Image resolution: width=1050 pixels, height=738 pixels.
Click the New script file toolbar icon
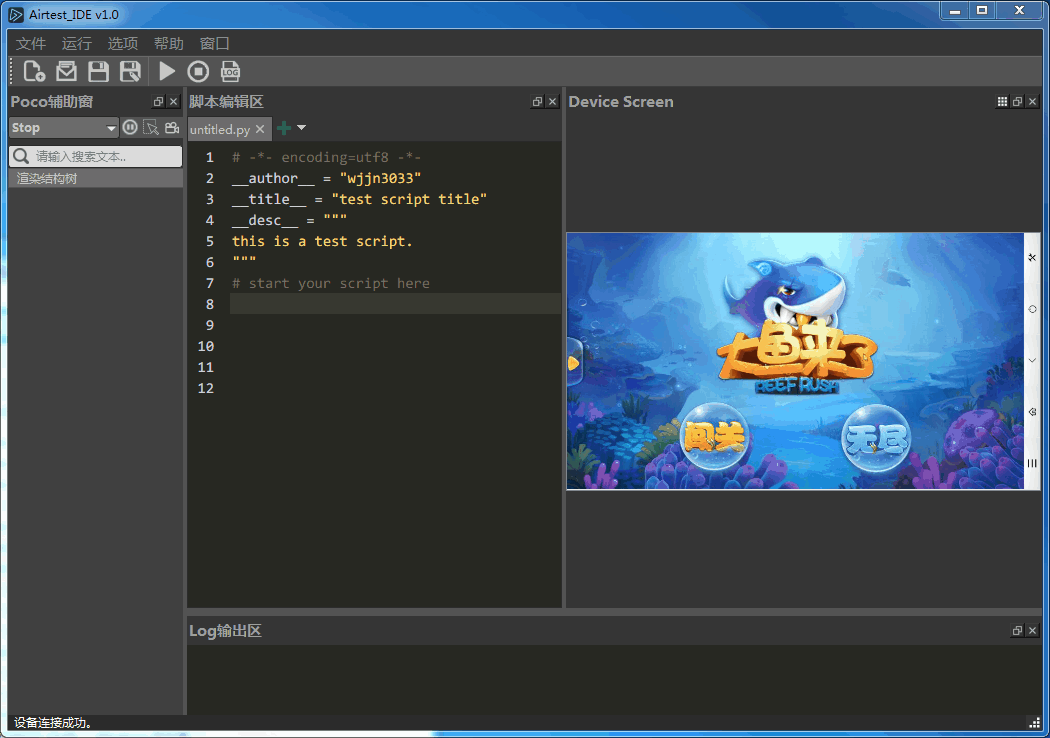click(x=34, y=71)
